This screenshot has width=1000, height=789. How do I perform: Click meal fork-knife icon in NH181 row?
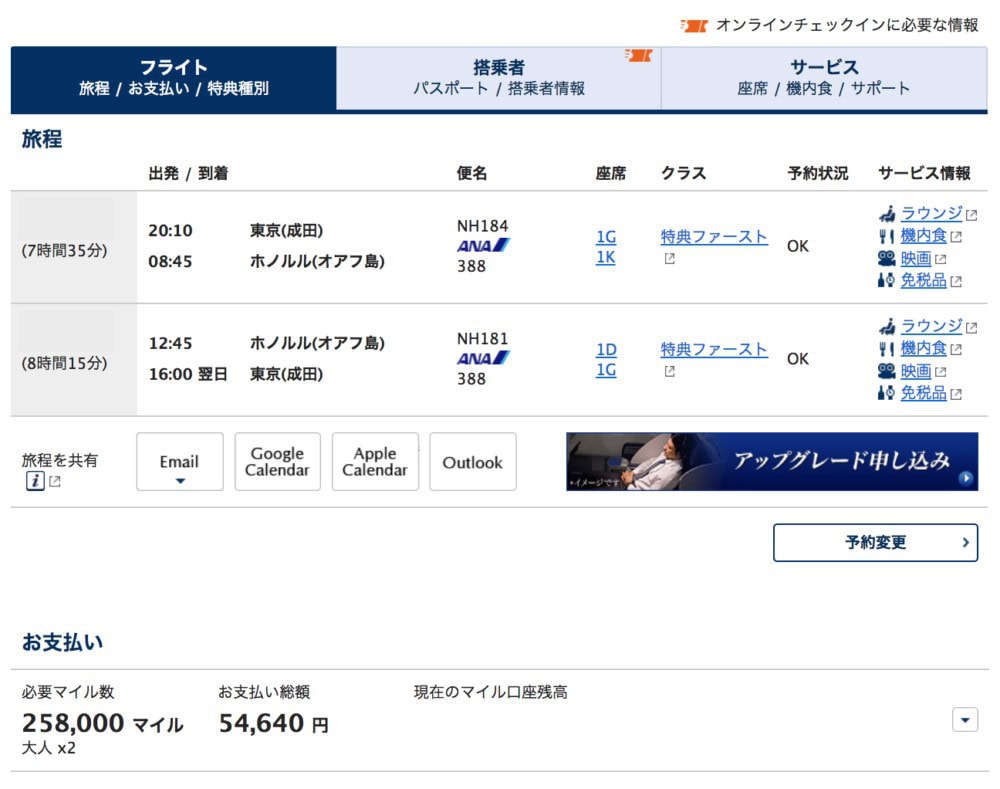point(886,349)
